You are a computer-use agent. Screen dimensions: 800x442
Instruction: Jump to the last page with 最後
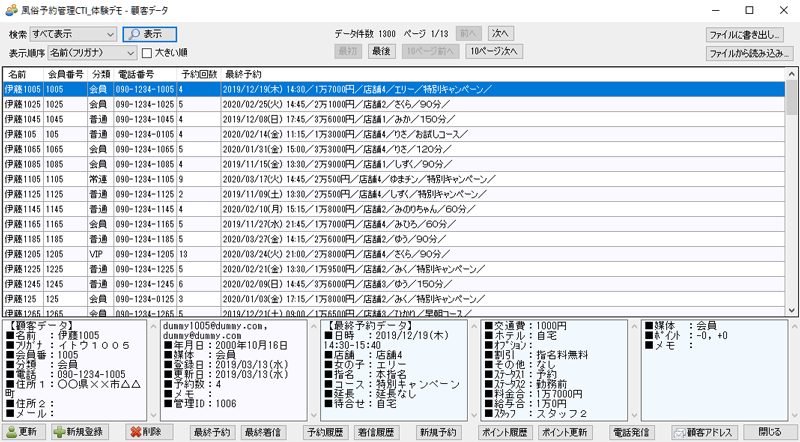point(381,51)
